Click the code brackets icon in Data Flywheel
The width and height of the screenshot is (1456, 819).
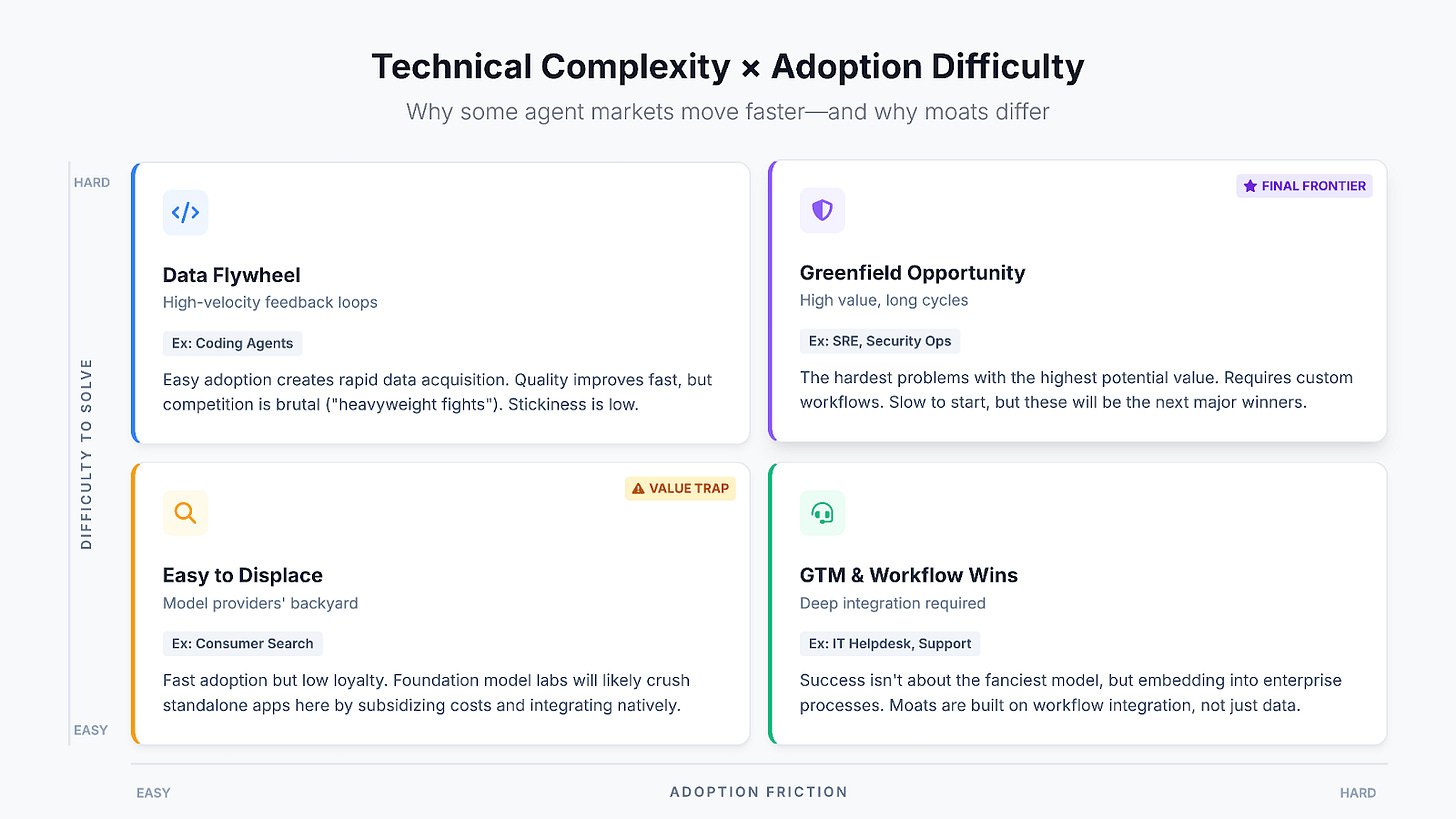[x=185, y=212]
